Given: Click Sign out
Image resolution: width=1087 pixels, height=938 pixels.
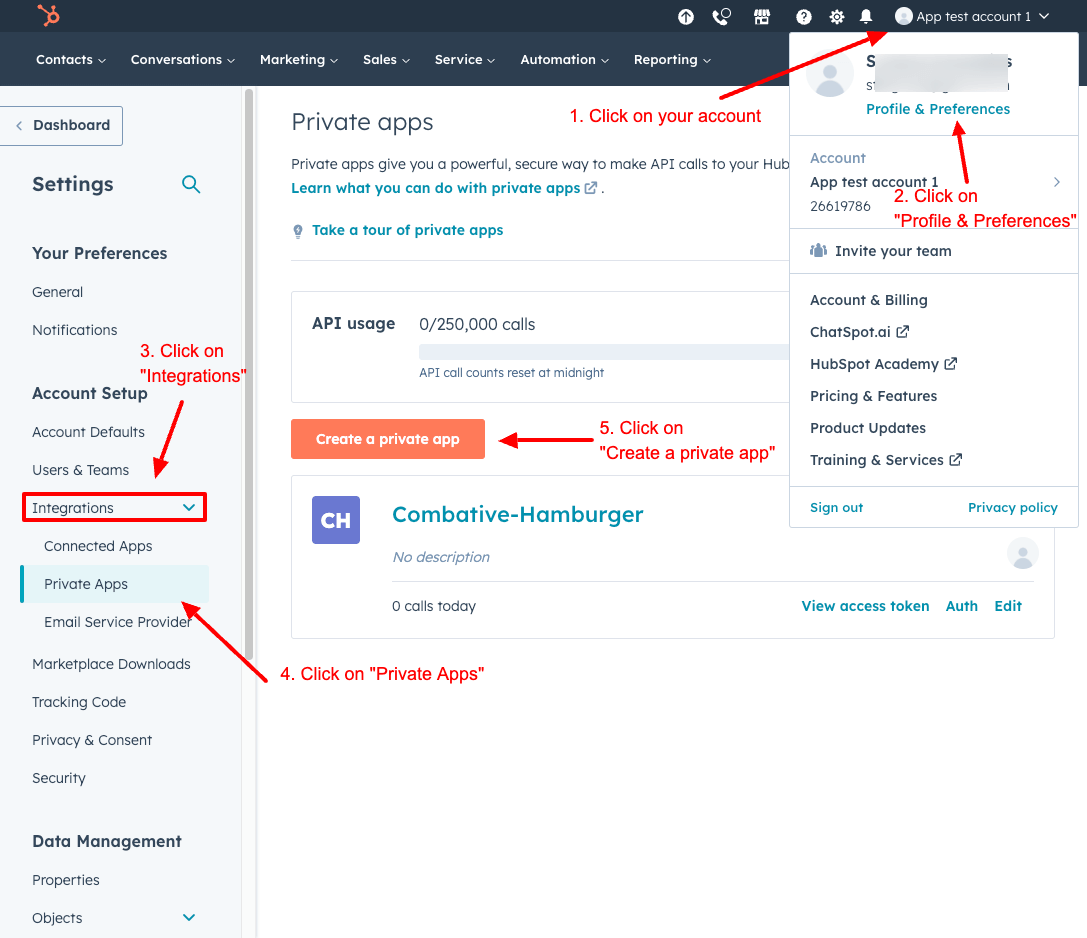Looking at the screenshot, I should click(836, 507).
